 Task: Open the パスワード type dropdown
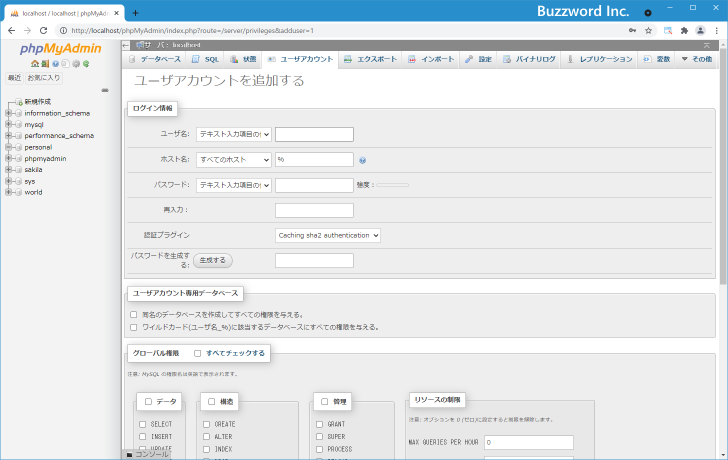pyautogui.click(x=234, y=185)
